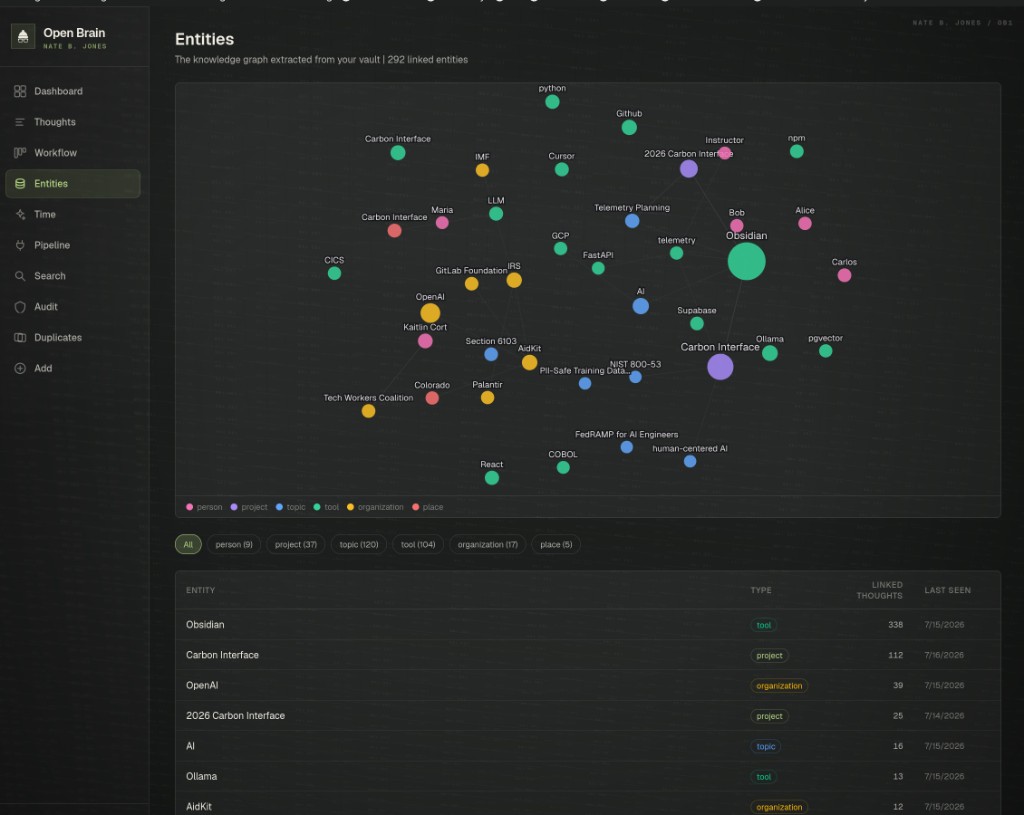
Task: Select the large Obsidian node
Action: coord(746,261)
